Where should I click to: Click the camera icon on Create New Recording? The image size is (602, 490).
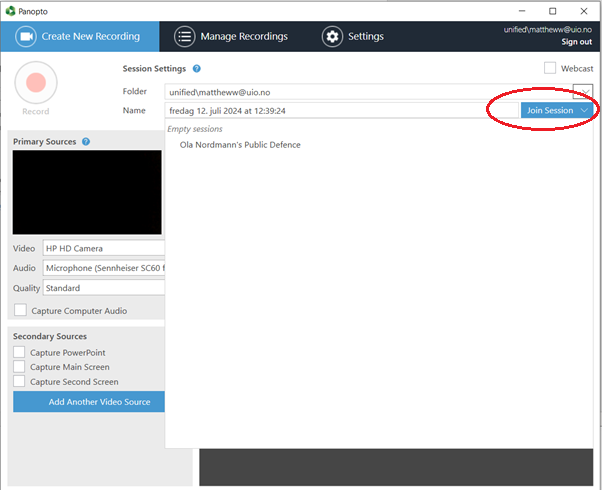coord(26,36)
